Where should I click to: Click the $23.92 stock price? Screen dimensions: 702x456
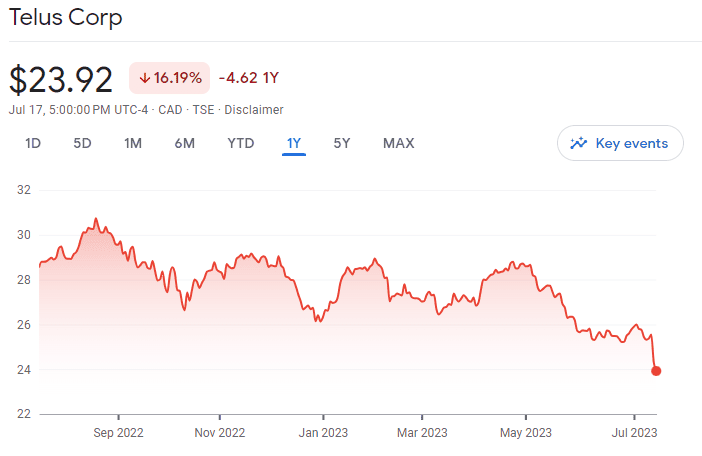click(x=62, y=79)
